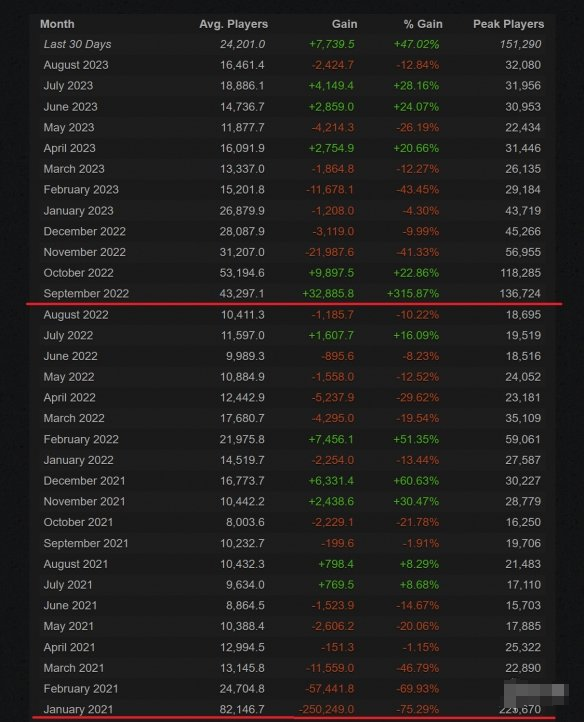Click December 2021 +60.63% value
The image size is (584, 722).
[x=416, y=481]
